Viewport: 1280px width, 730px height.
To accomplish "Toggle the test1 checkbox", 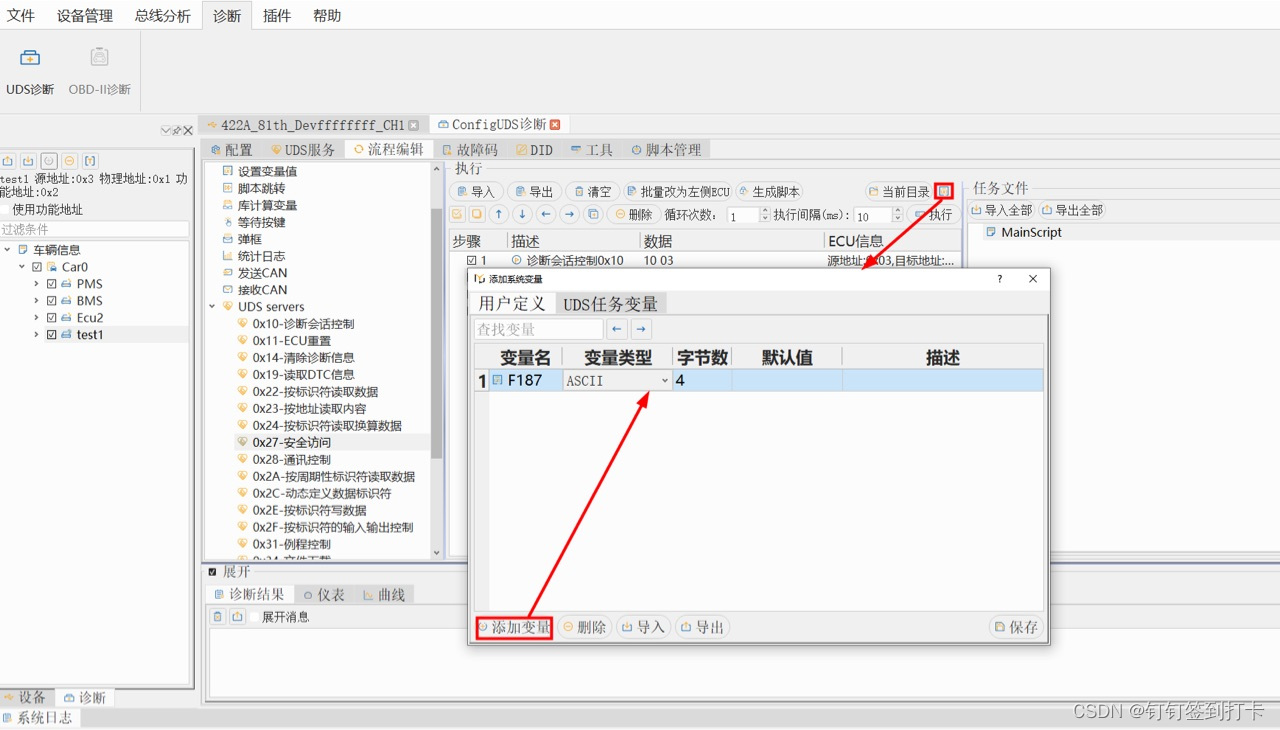I will click(x=52, y=335).
